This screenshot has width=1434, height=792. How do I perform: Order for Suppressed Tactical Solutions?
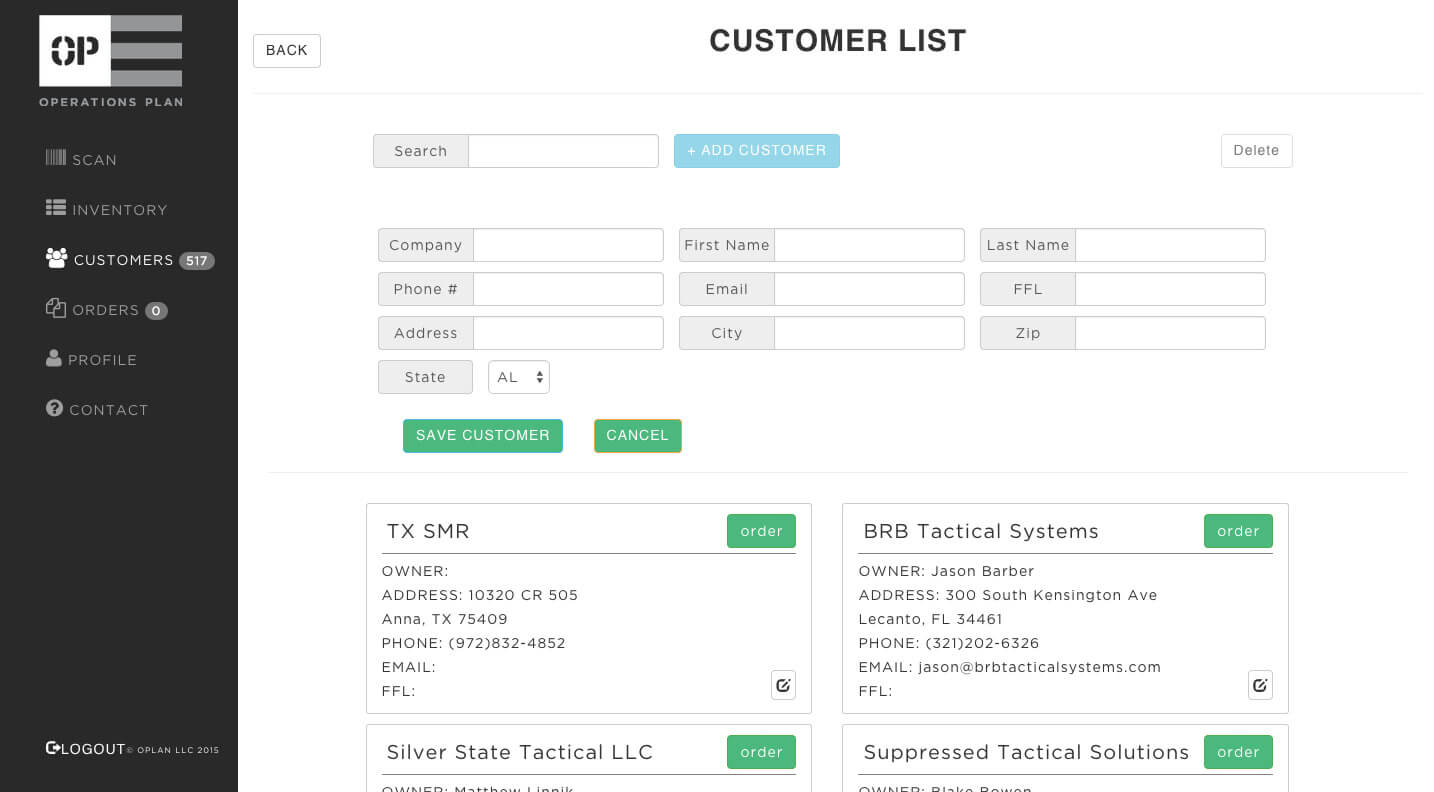point(1238,752)
